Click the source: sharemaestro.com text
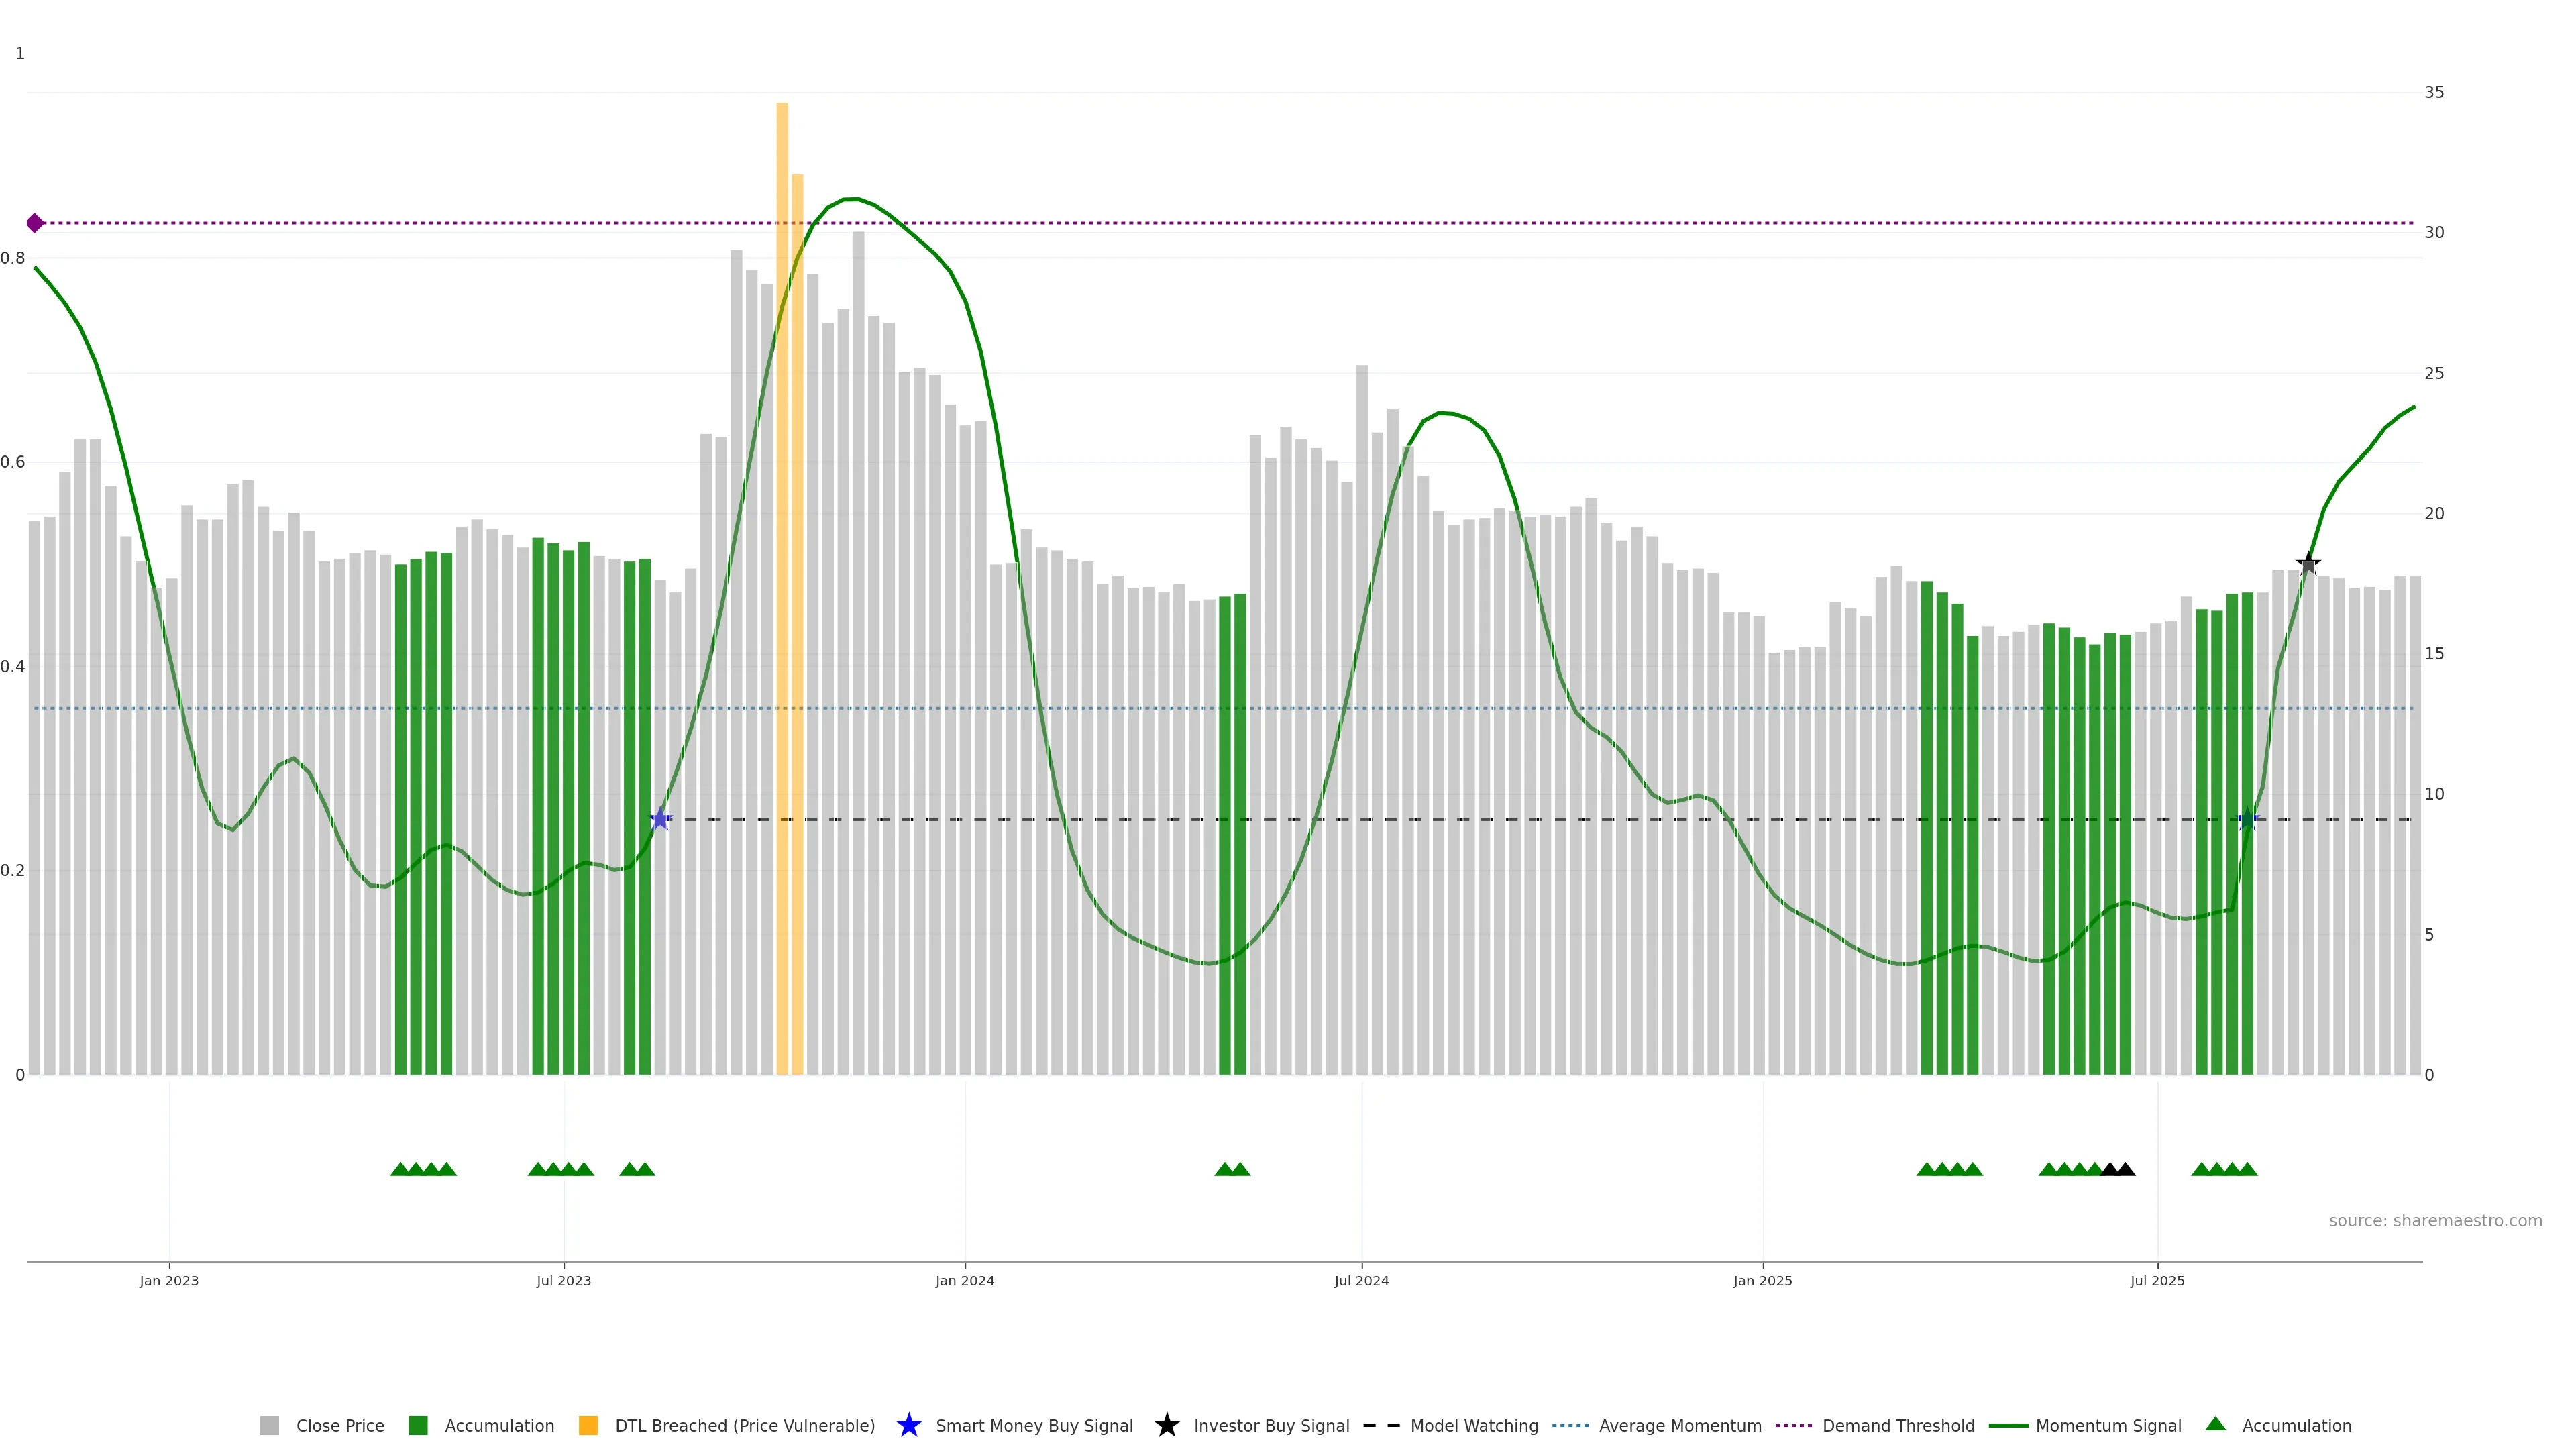This screenshot has height=1449, width=2576. [x=2435, y=1221]
